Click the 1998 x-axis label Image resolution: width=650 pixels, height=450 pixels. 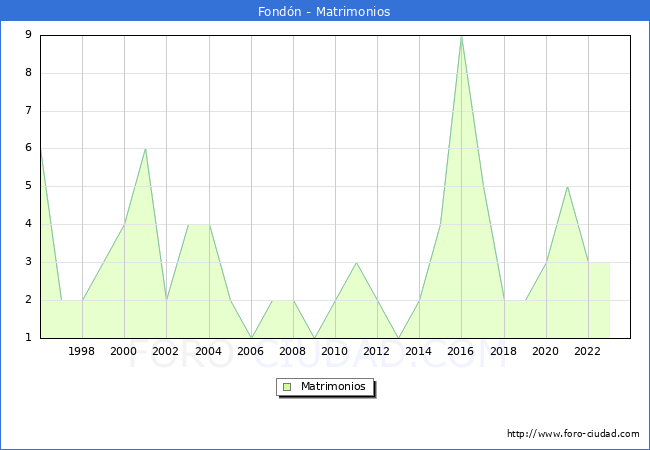click(x=82, y=351)
